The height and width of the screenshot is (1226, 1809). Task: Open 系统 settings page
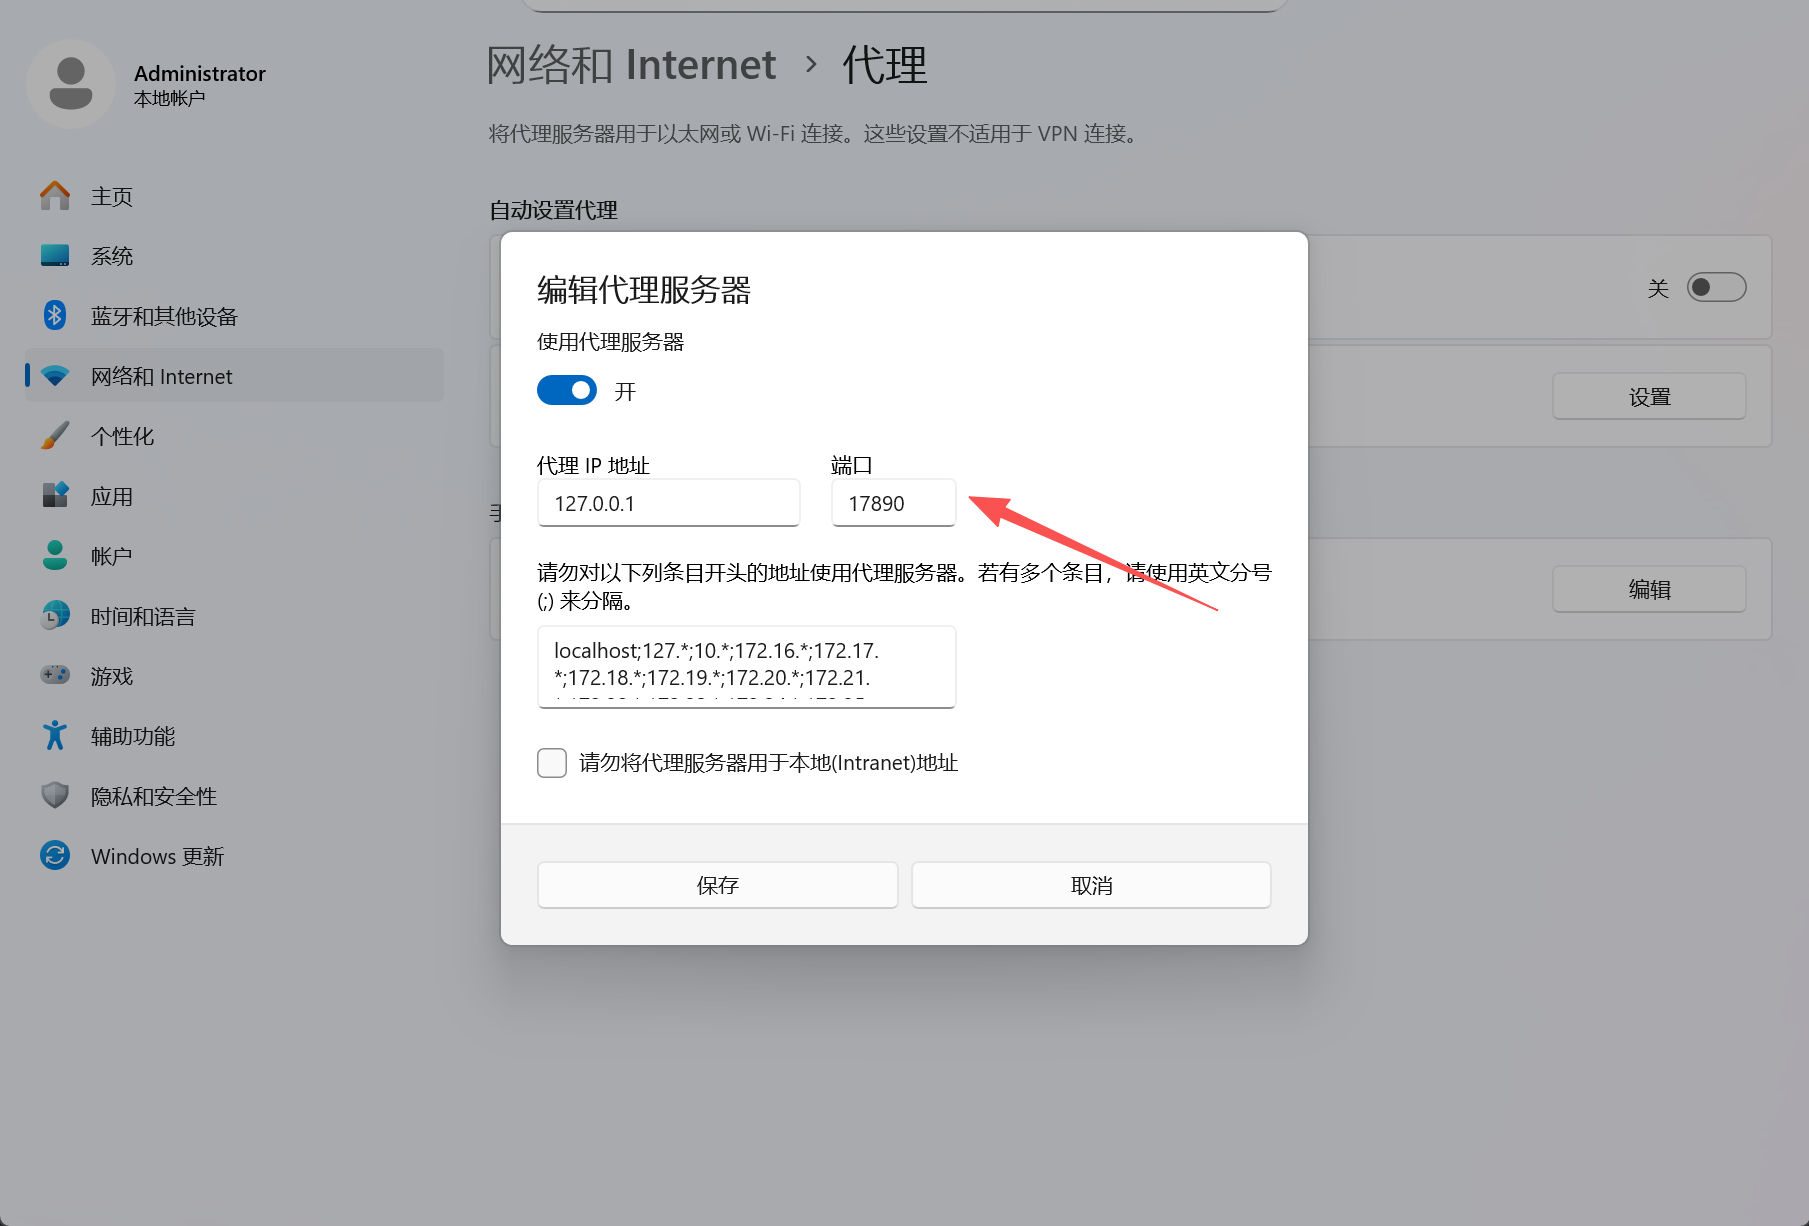click(234, 256)
